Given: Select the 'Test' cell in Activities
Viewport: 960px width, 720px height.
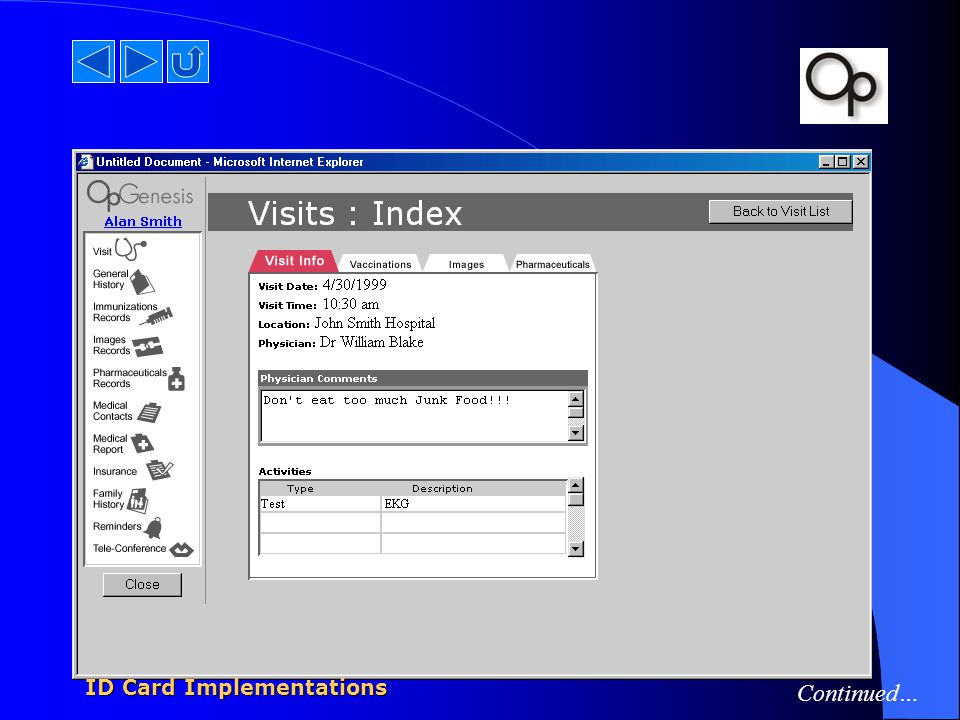Looking at the screenshot, I should pyautogui.click(x=320, y=504).
